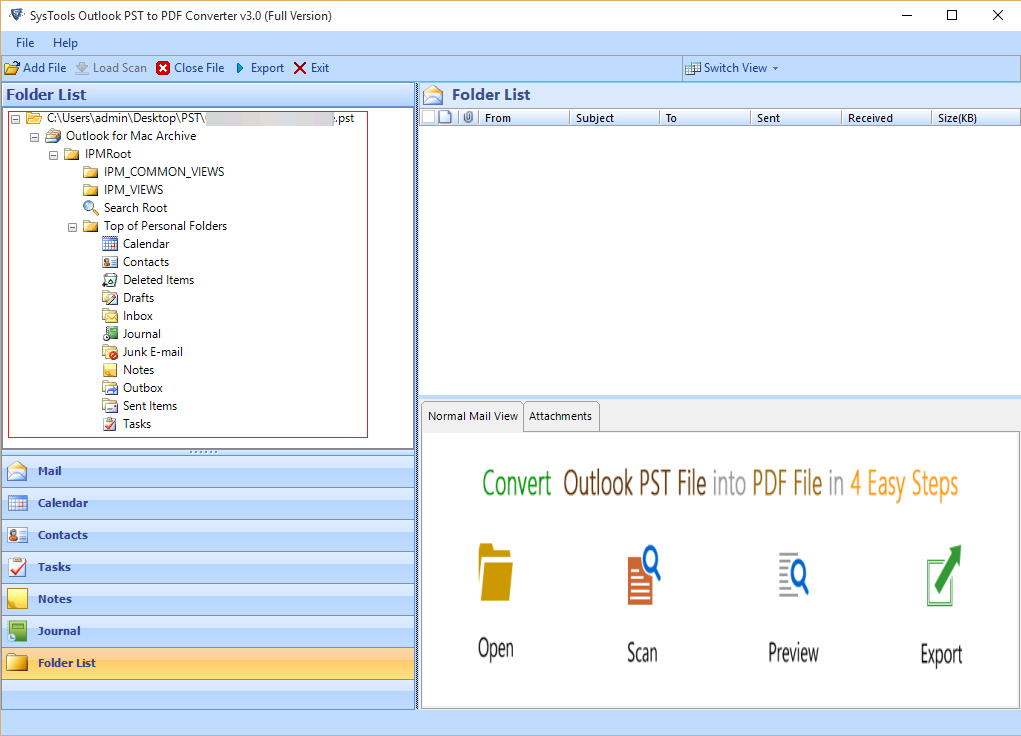Switch to the Attachments tab
The width and height of the screenshot is (1021, 736).
pyautogui.click(x=560, y=416)
